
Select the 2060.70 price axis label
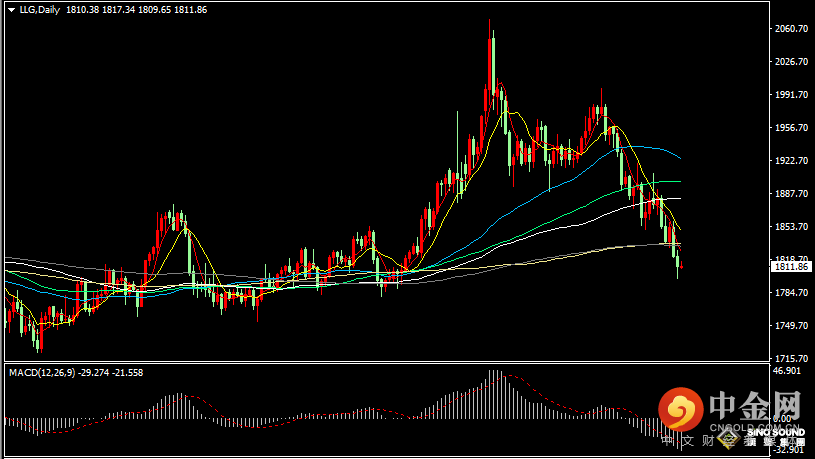[791, 29]
